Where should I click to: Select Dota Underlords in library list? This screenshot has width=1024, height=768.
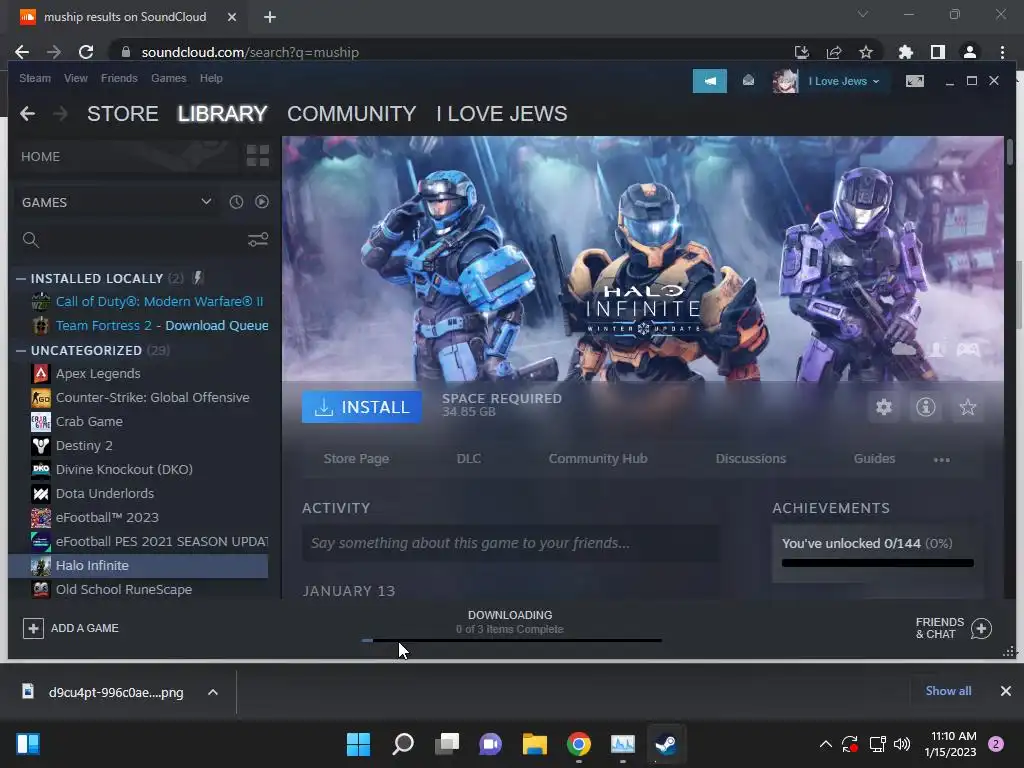104,493
